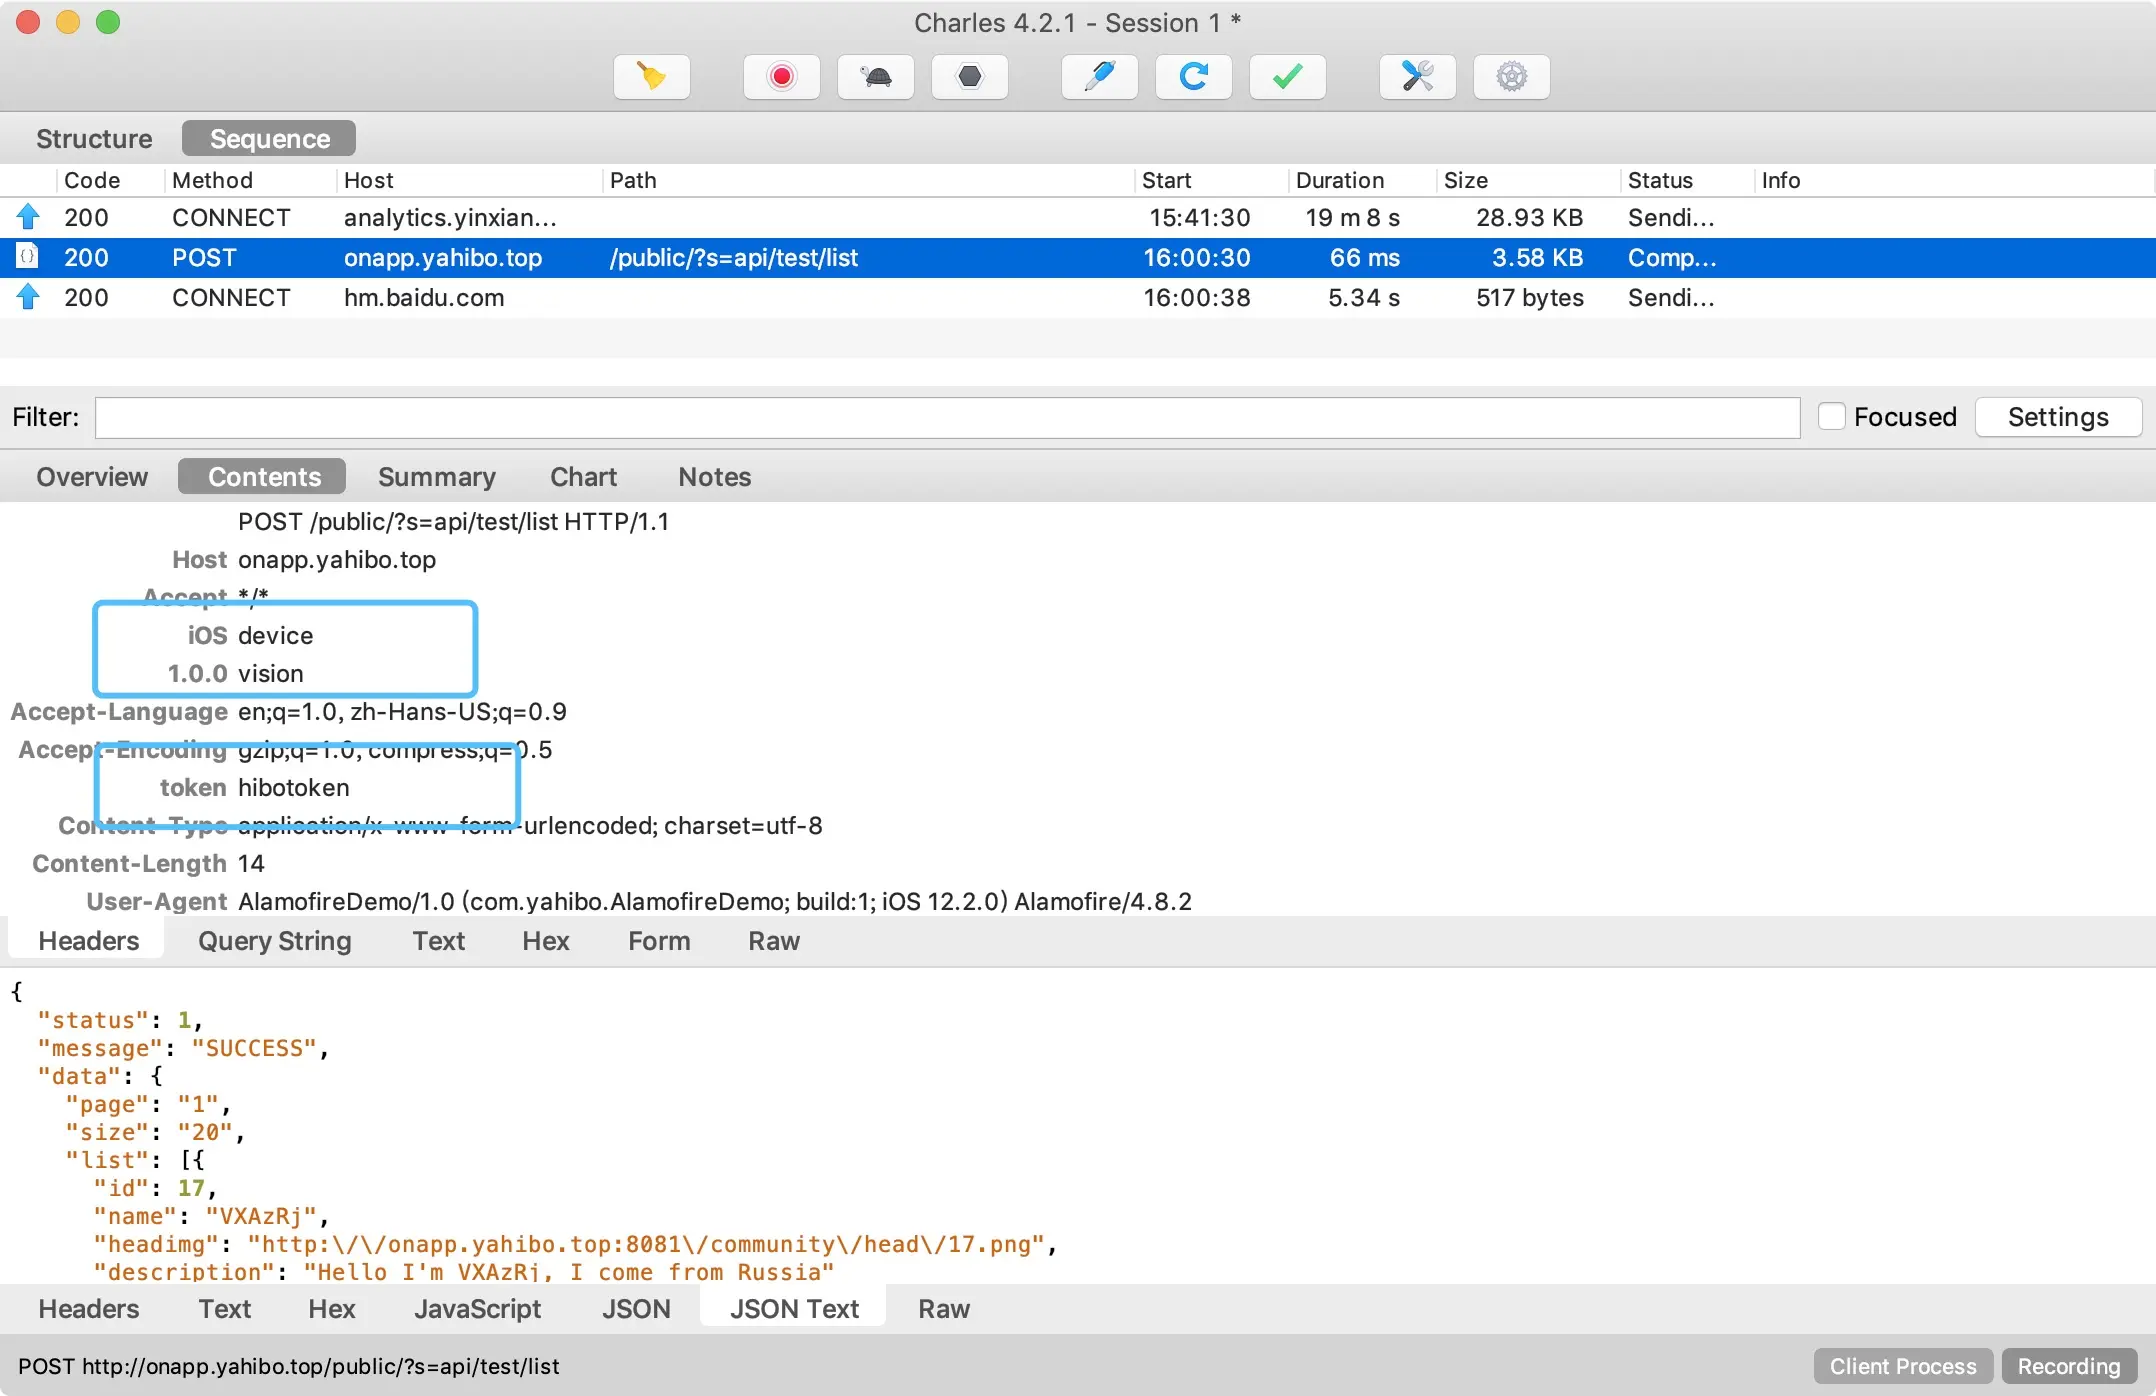Sort by the Duration column header
Image resolution: width=2156 pixels, height=1396 pixels.
tap(1339, 180)
